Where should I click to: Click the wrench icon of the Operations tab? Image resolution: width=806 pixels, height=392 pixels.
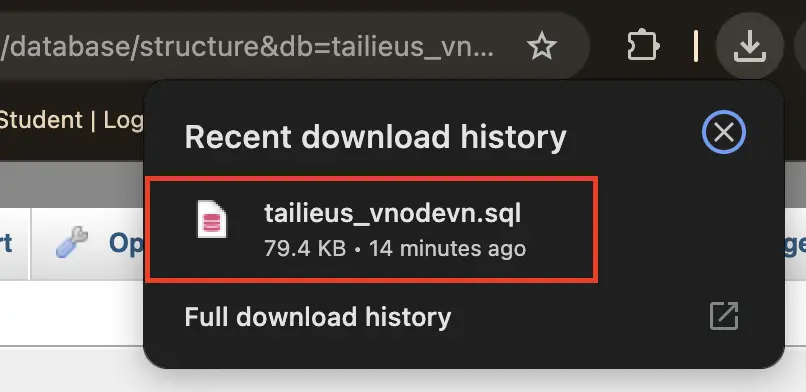tap(71, 242)
